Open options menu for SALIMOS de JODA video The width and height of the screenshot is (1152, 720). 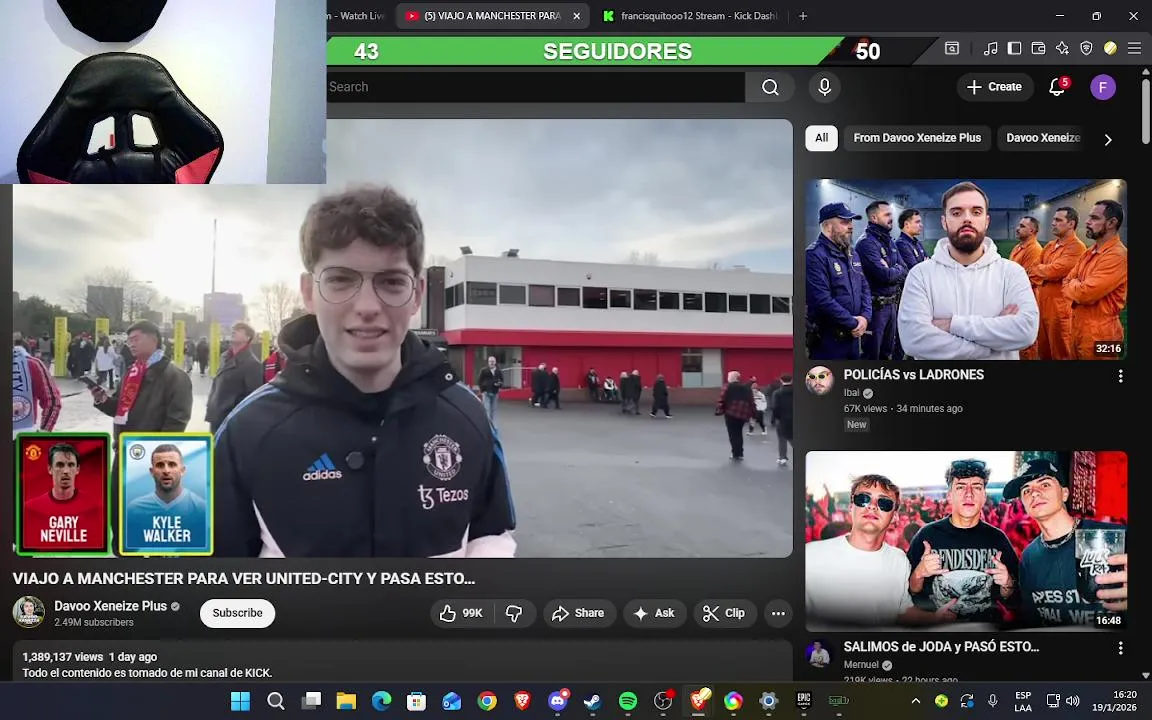pyautogui.click(x=1120, y=648)
